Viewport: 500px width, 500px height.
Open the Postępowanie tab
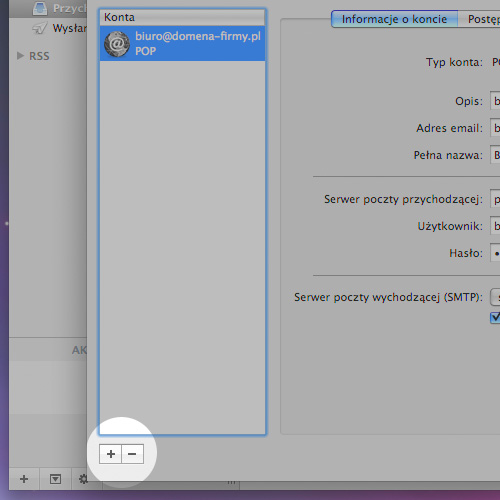coord(479,19)
